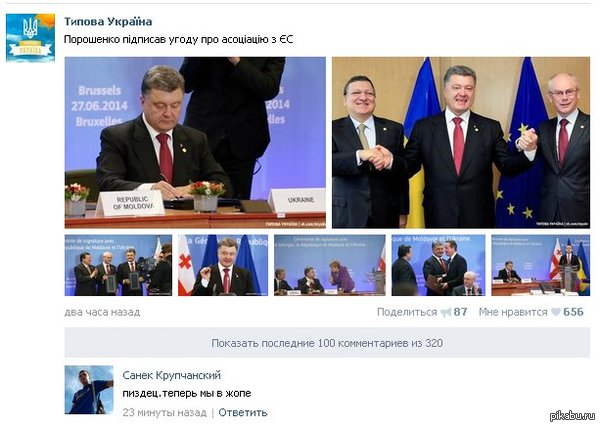Click the heart like icon next to 656
Image resolution: width=600 pixels, height=427 pixels.
[x=556, y=312]
